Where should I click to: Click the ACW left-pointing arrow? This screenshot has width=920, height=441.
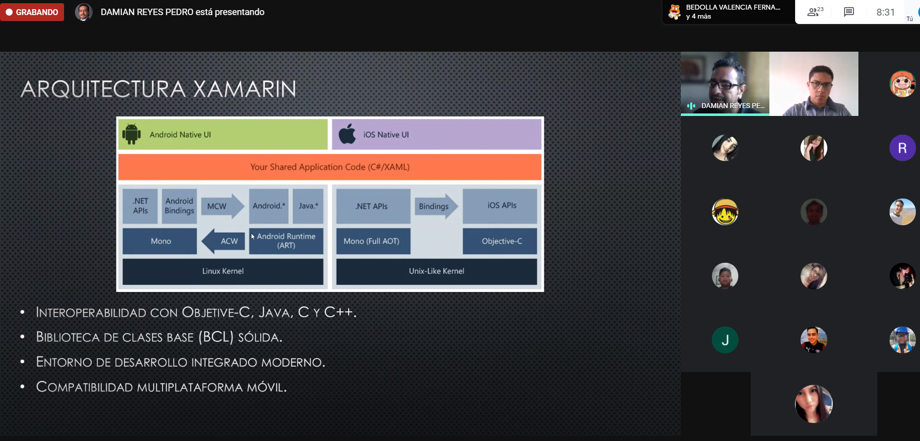[222, 241]
